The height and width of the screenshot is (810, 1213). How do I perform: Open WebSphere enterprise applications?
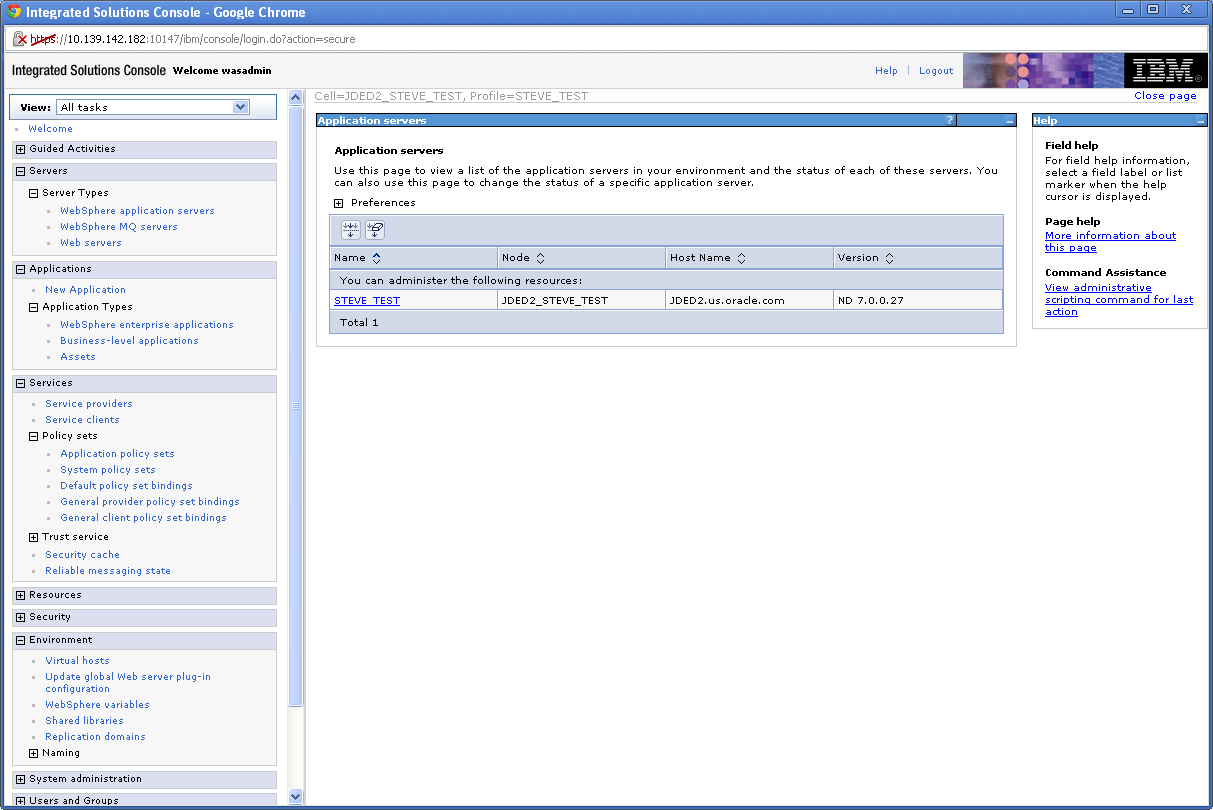point(147,325)
